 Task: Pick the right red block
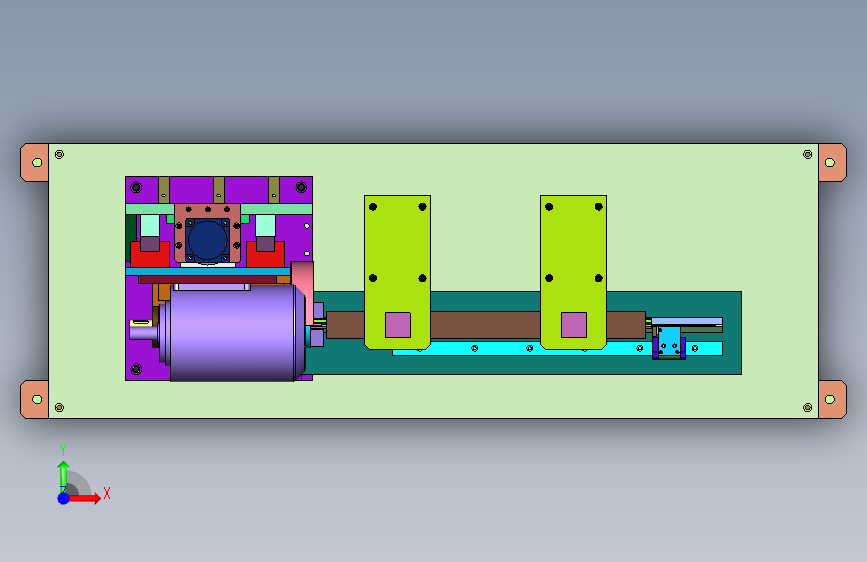coord(265,254)
